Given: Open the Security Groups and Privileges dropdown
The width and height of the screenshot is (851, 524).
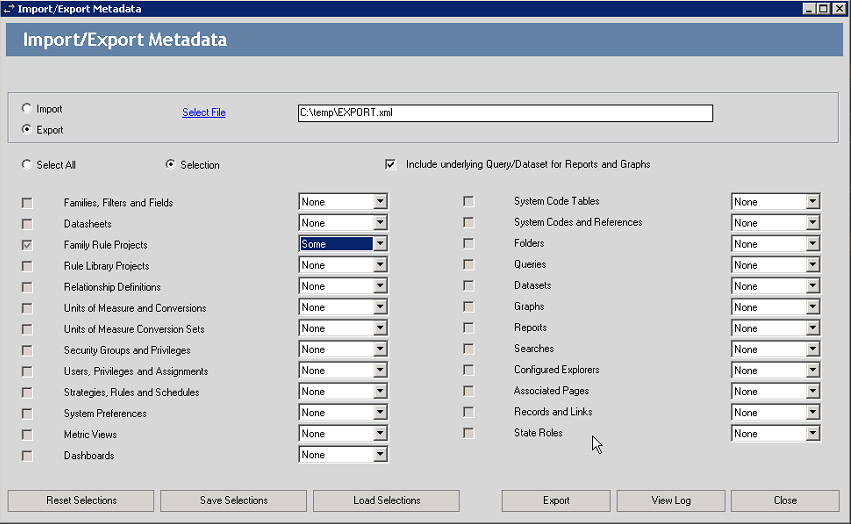Looking at the screenshot, I should (343, 349).
